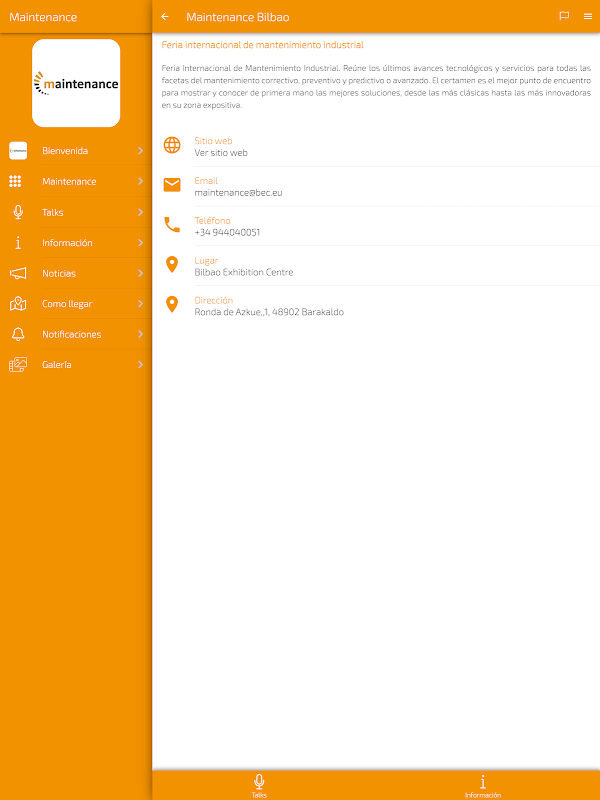Click Bilbao Exhibition Centre place

coord(244,272)
